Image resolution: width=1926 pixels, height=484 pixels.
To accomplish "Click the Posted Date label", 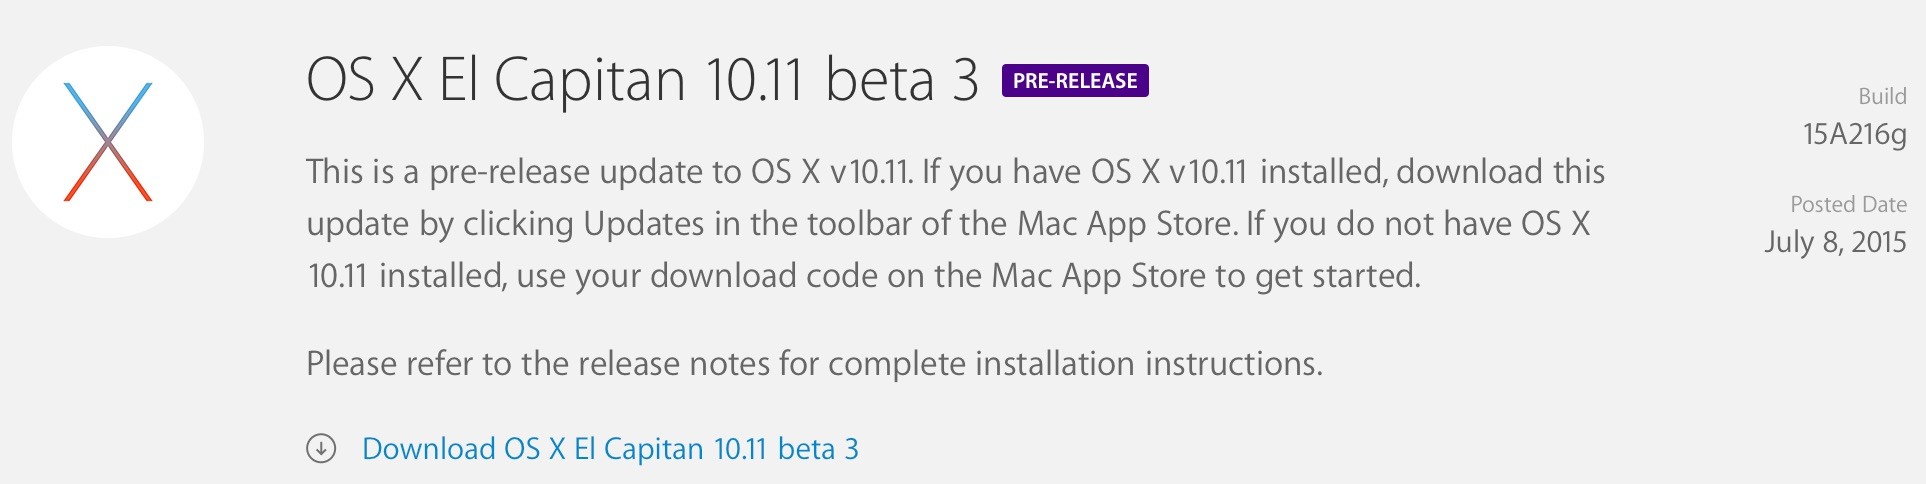I will (x=1848, y=204).
